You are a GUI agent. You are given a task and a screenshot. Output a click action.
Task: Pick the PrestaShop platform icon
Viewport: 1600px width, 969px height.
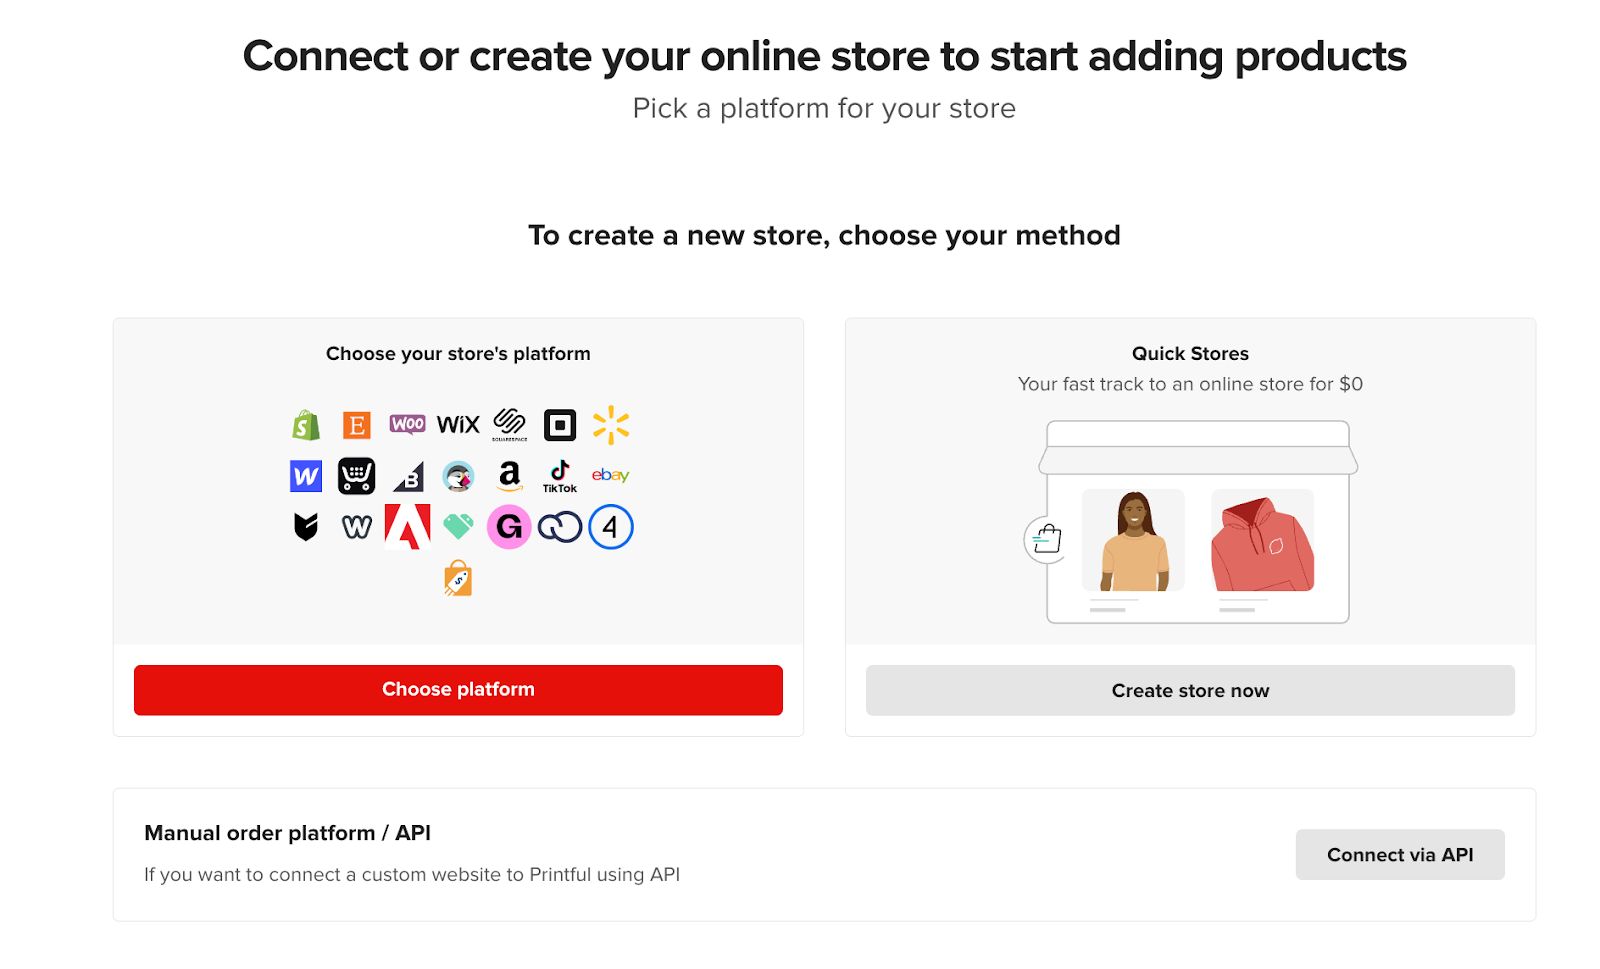point(458,475)
